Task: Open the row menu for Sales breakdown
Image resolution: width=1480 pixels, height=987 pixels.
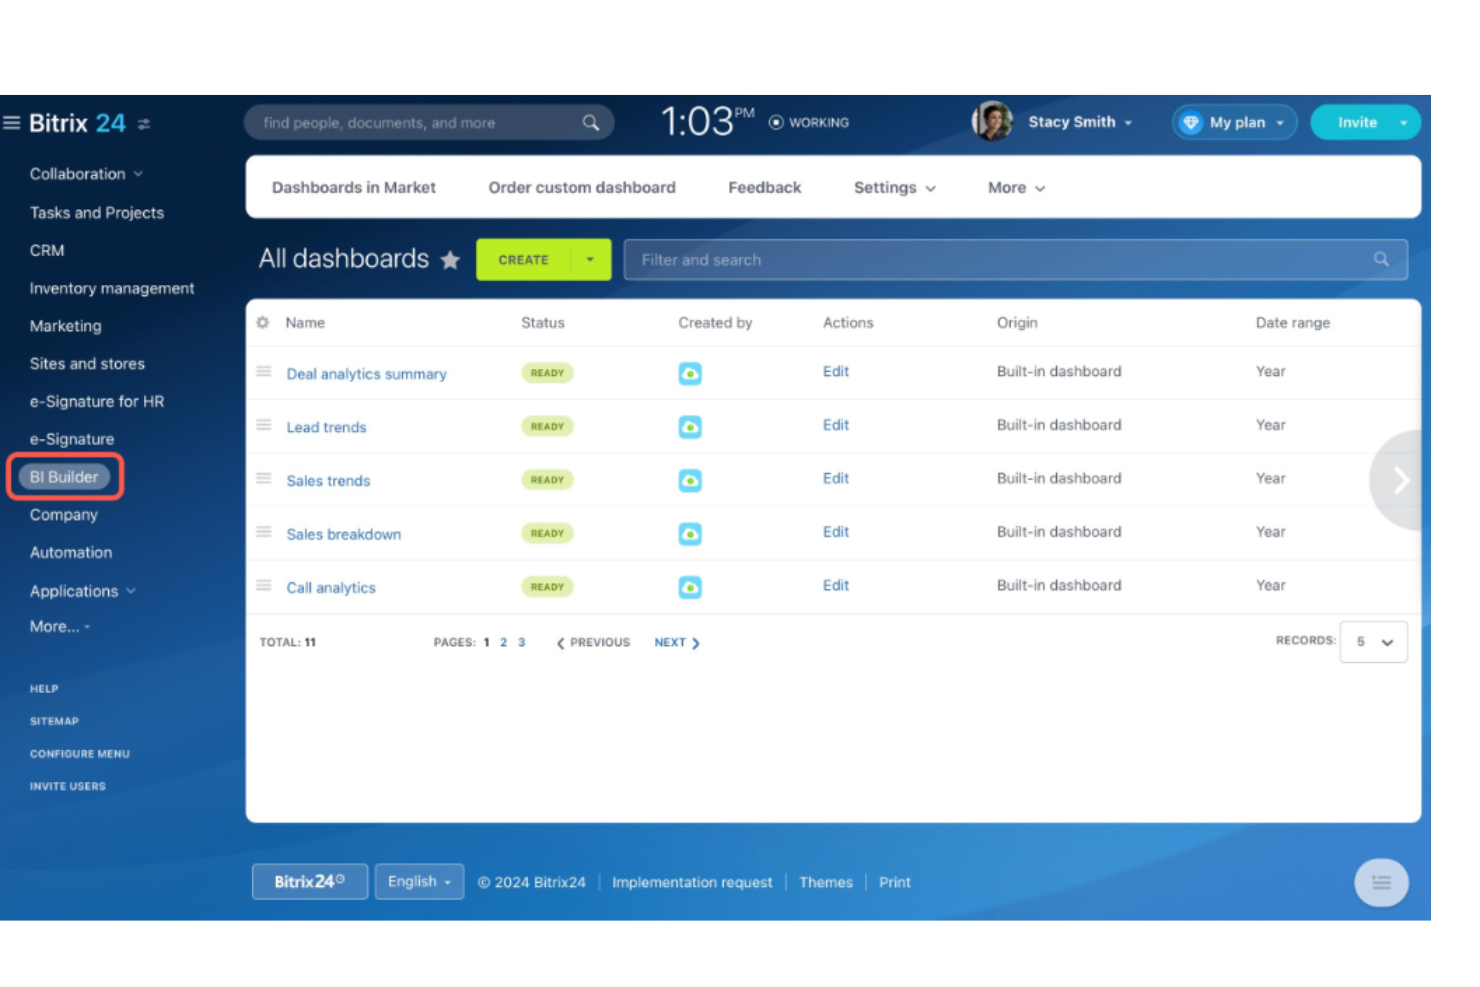Action: [264, 532]
